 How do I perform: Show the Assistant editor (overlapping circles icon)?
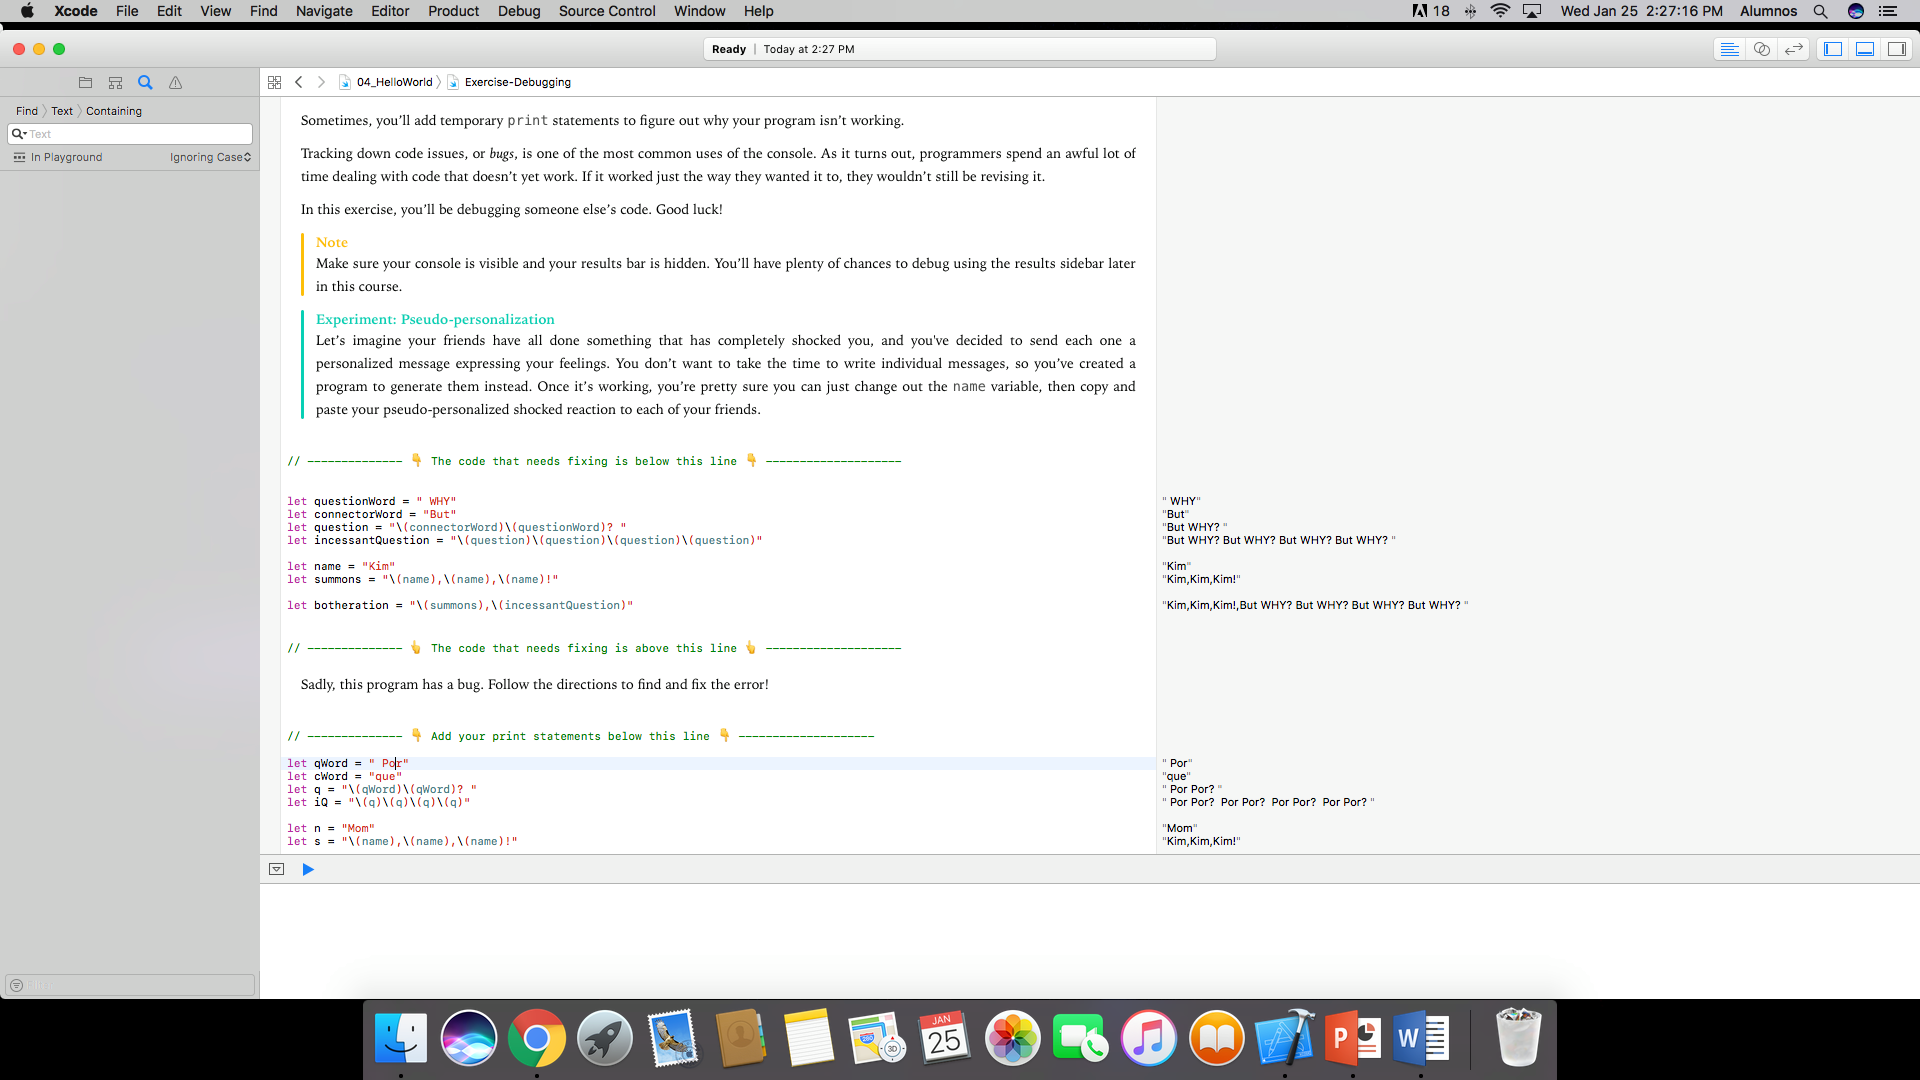[1761, 48]
